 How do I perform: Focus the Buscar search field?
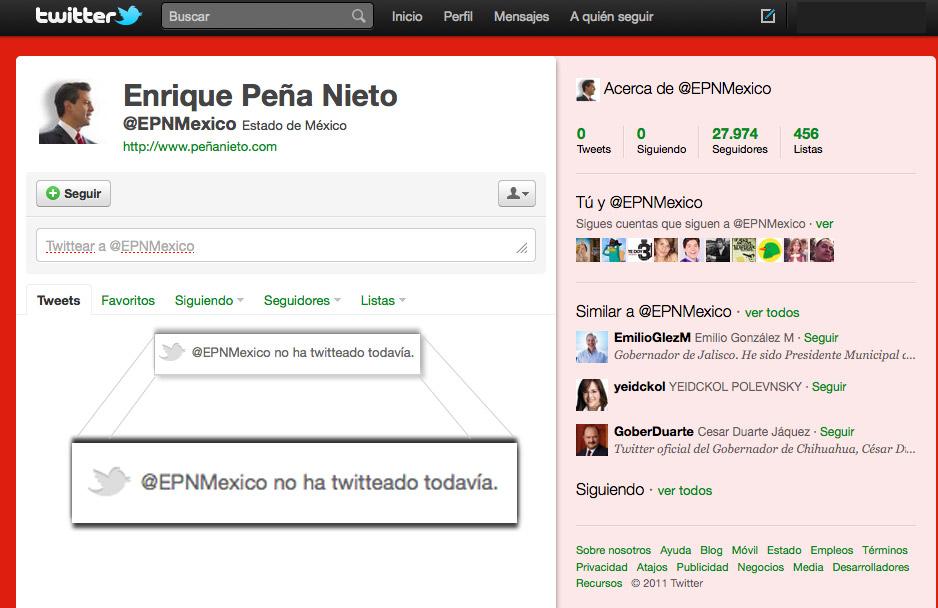click(x=267, y=16)
